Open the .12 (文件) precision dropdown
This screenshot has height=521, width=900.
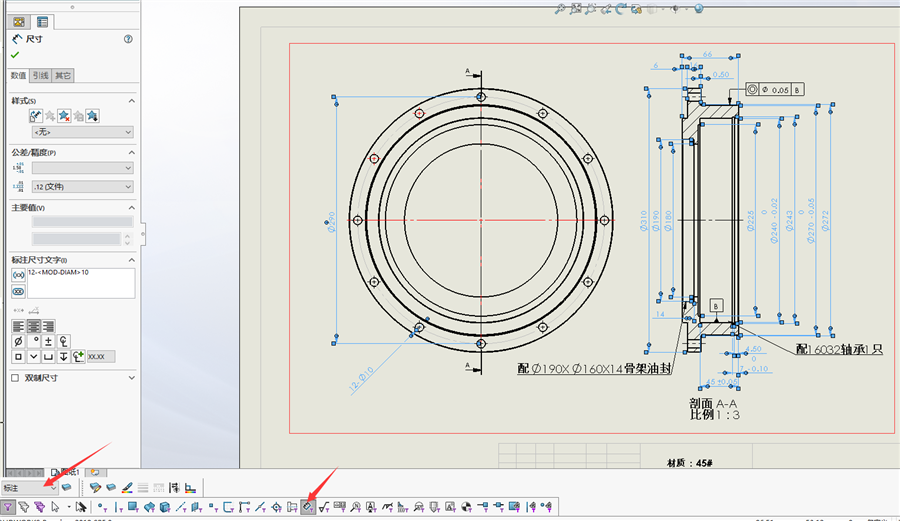point(83,186)
